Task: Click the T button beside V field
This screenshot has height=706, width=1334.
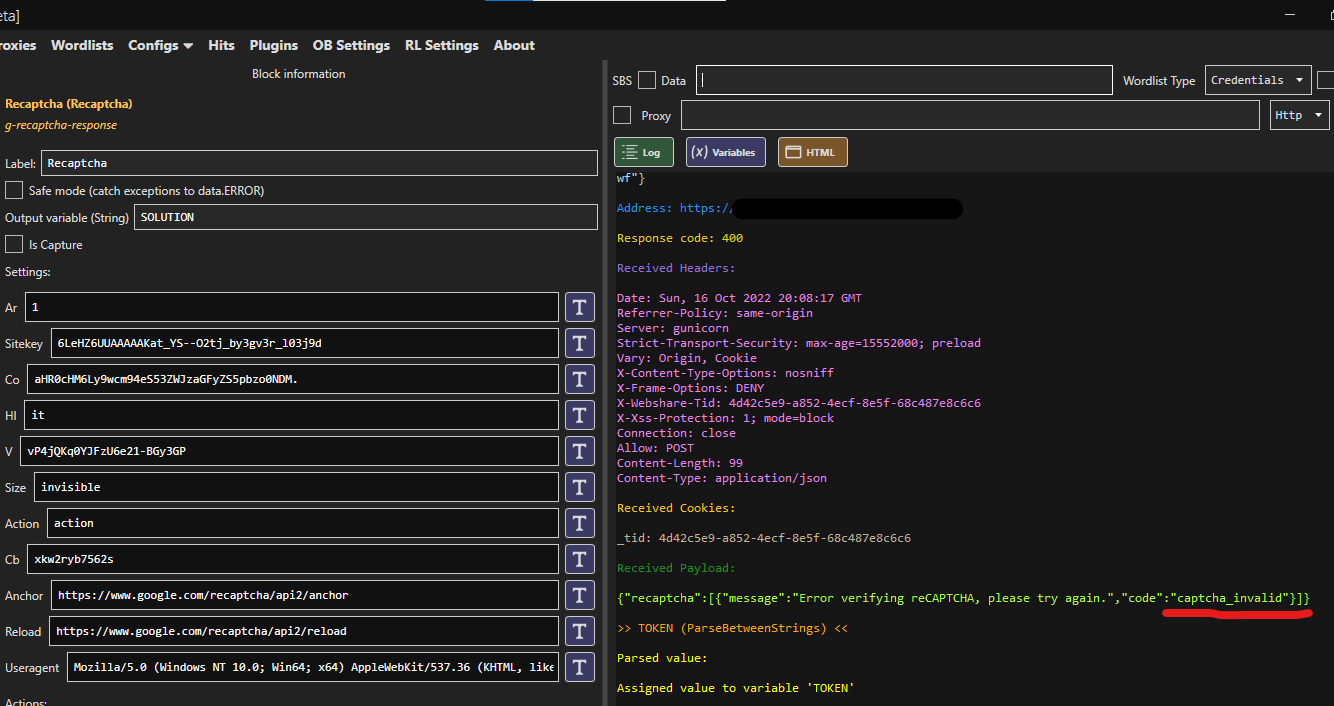Action: [x=580, y=451]
